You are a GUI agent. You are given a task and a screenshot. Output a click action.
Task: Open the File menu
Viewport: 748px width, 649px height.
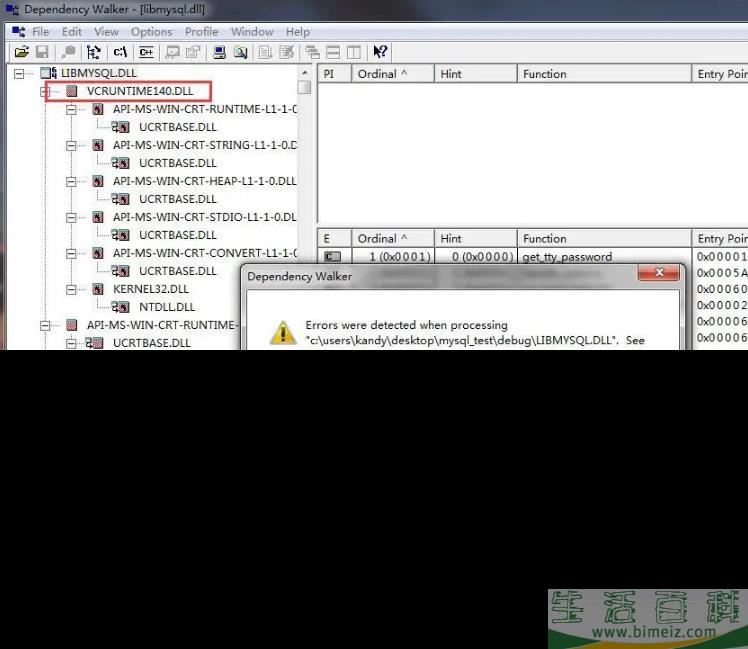pyautogui.click(x=41, y=32)
